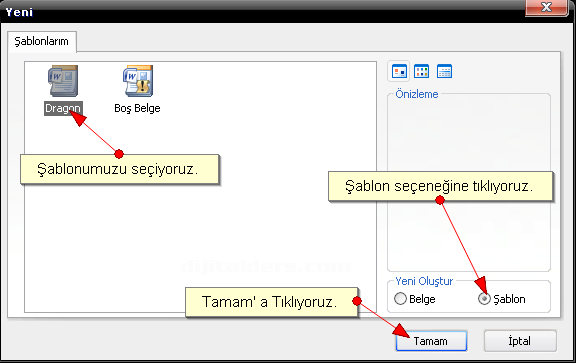Click the Dragon label text
This screenshot has width=576, height=363.
(63, 108)
